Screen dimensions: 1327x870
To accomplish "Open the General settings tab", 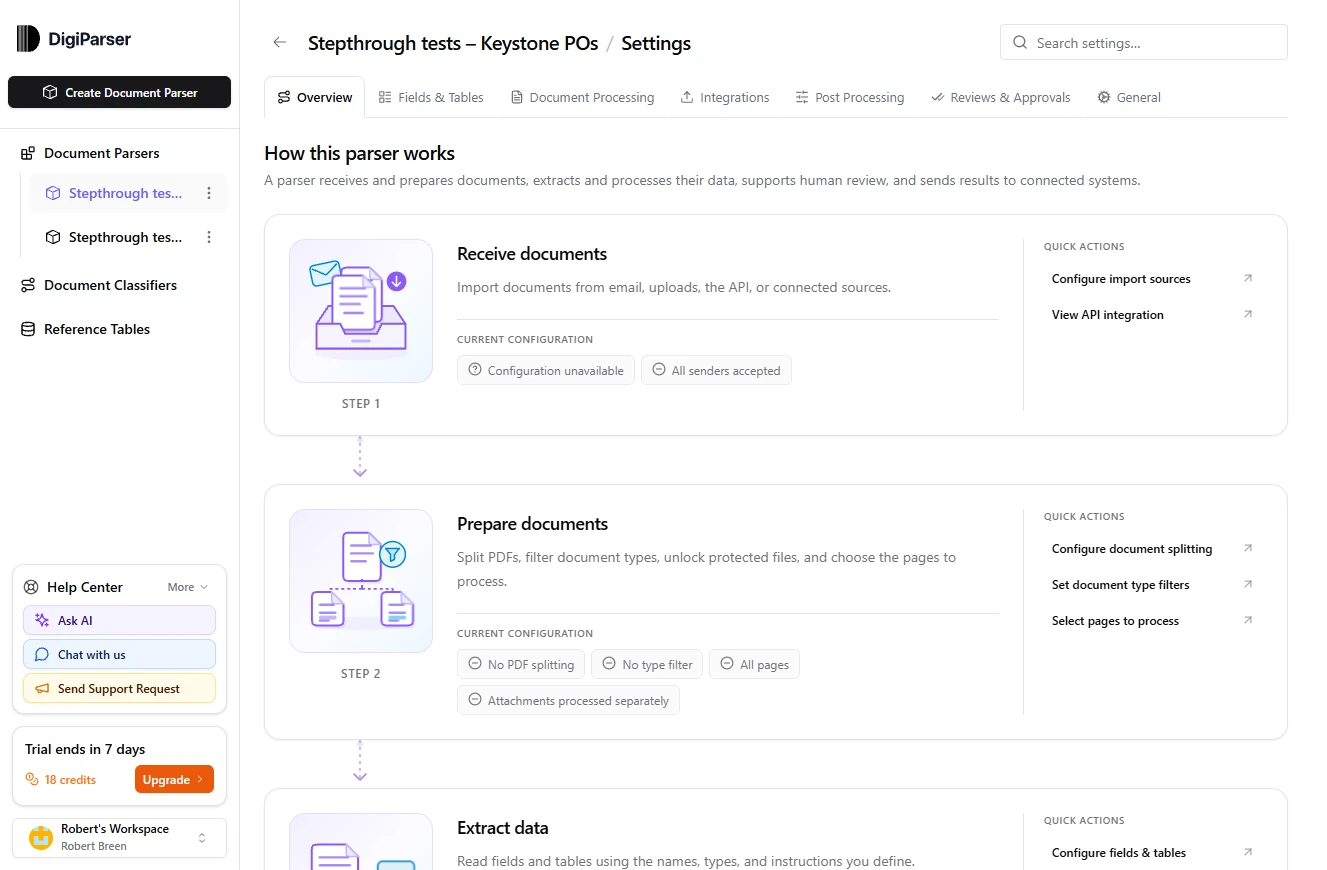I will pos(1129,97).
